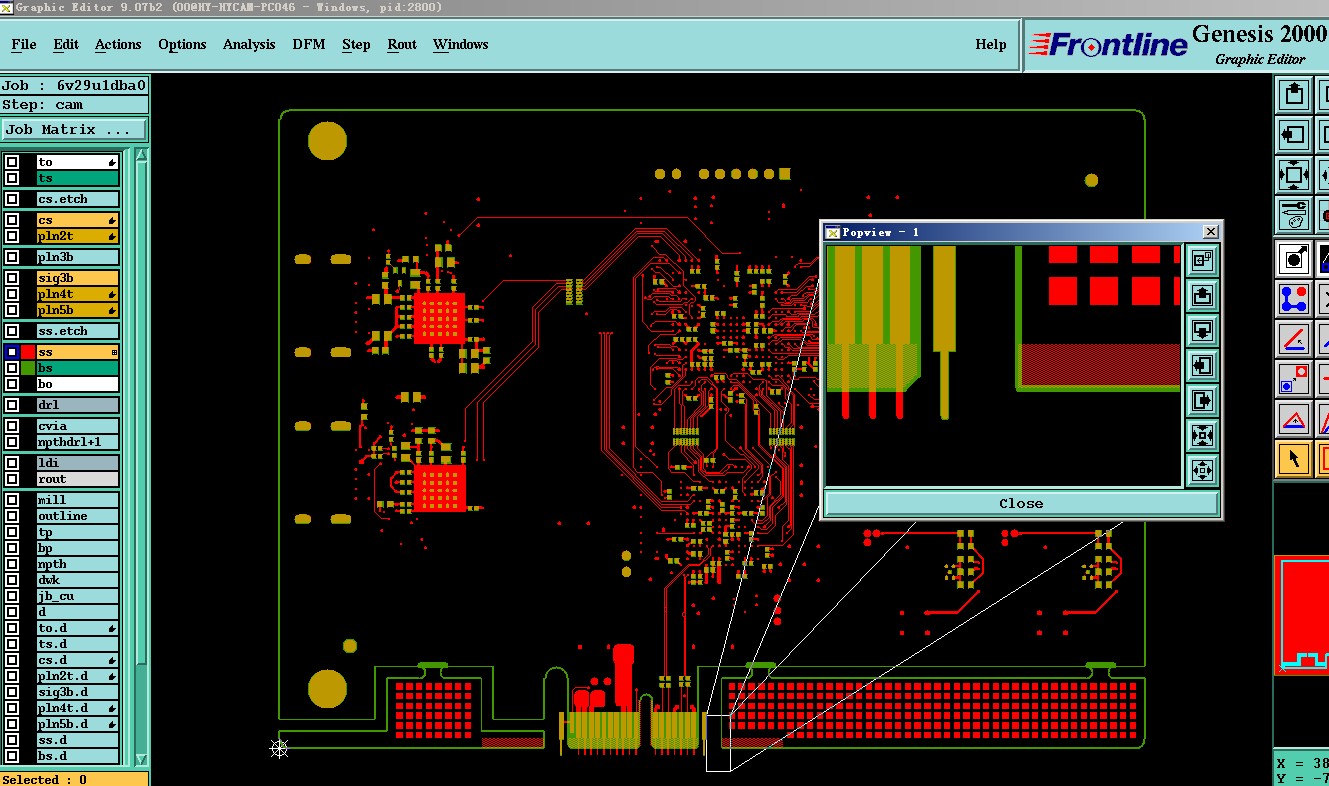Open the Rout menu
The height and width of the screenshot is (786, 1329).
[402, 44]
